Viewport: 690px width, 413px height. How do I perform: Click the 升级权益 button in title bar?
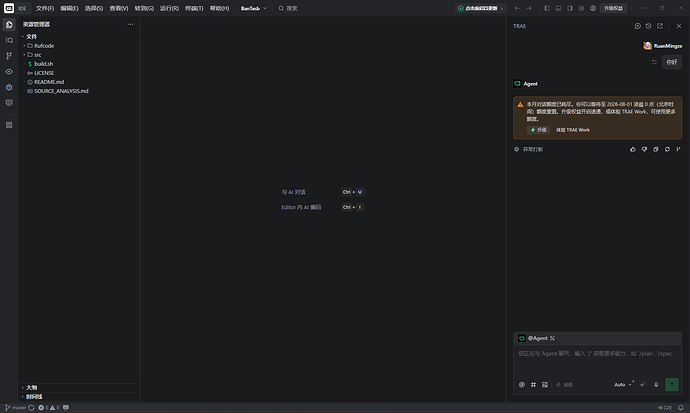tap(613, 8)
